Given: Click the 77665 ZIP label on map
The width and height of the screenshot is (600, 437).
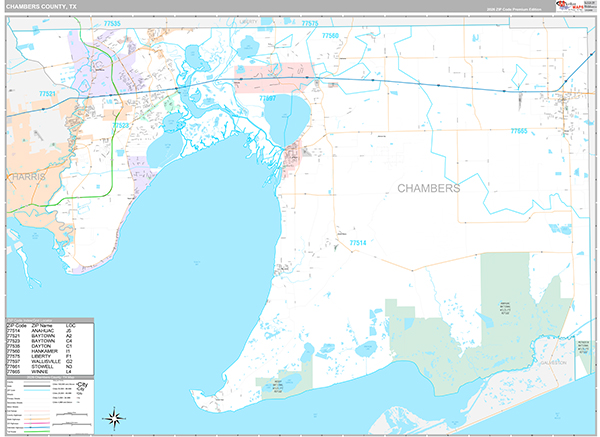Looking at the screenshot, I should (x=518, y=131).
